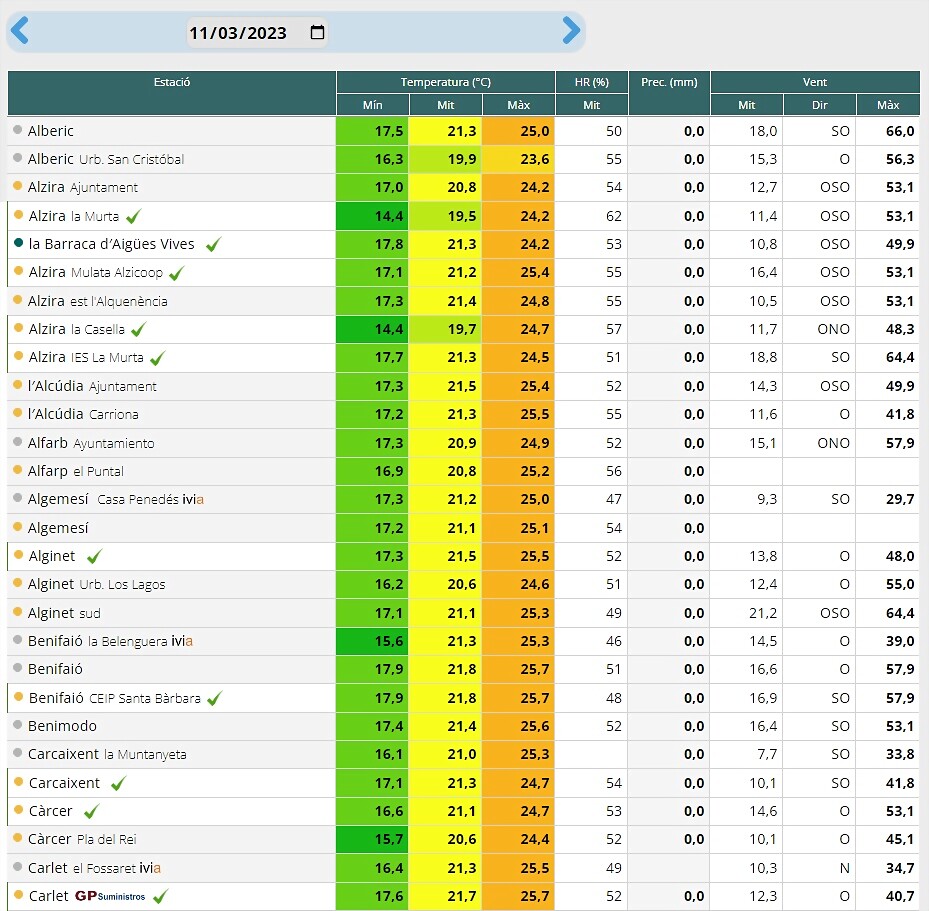Click Alberic min temperature cell 17,5

(x=373, y=131)
